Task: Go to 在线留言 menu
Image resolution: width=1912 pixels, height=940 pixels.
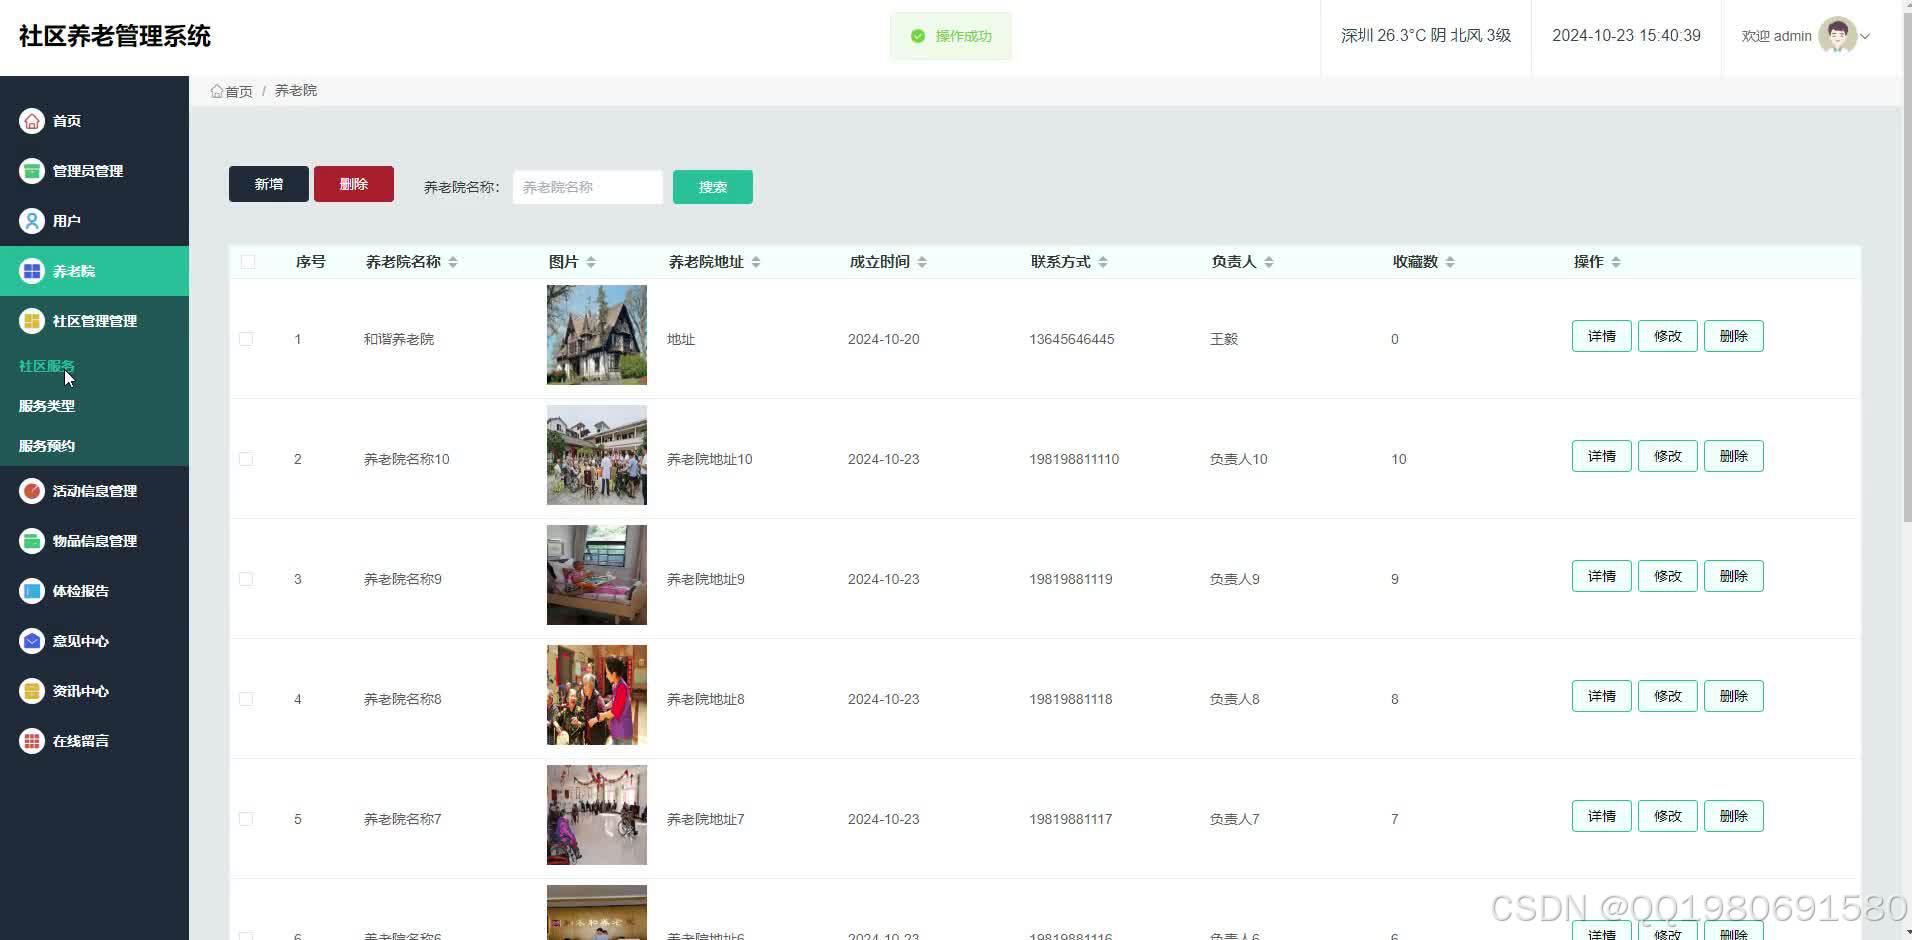Action: click(x=94, y=741)
